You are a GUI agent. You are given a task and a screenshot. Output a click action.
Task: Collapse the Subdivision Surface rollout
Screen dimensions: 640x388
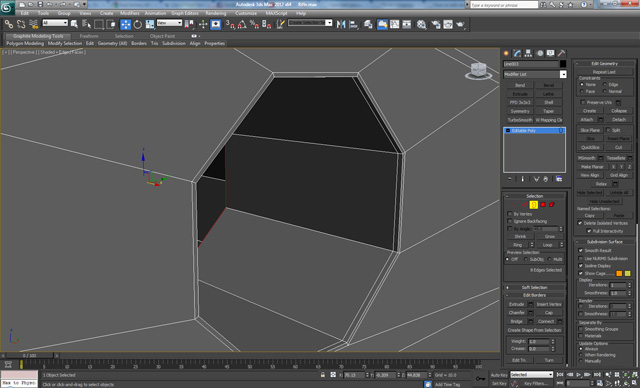(x=604, y=242)
